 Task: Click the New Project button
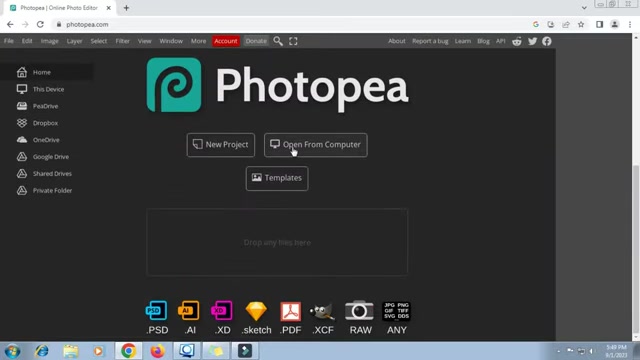coord(221,145)
